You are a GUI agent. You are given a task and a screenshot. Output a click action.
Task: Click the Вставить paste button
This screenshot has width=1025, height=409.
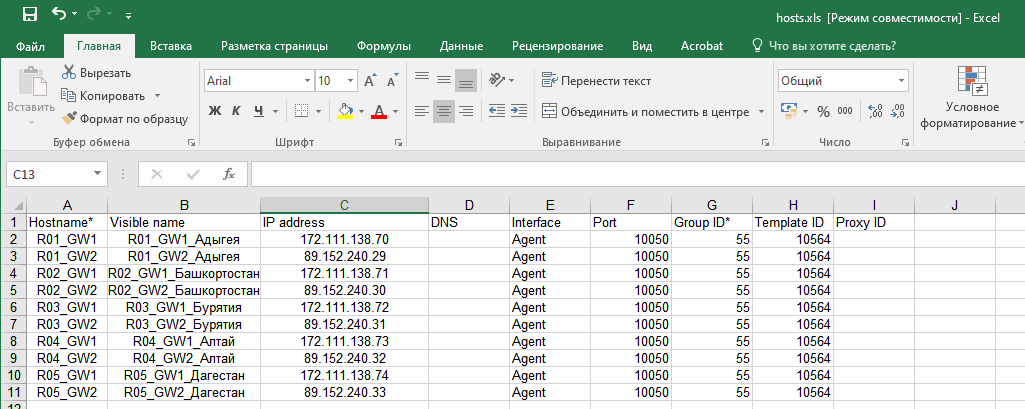pyautogui.click(x=31, y=95)
